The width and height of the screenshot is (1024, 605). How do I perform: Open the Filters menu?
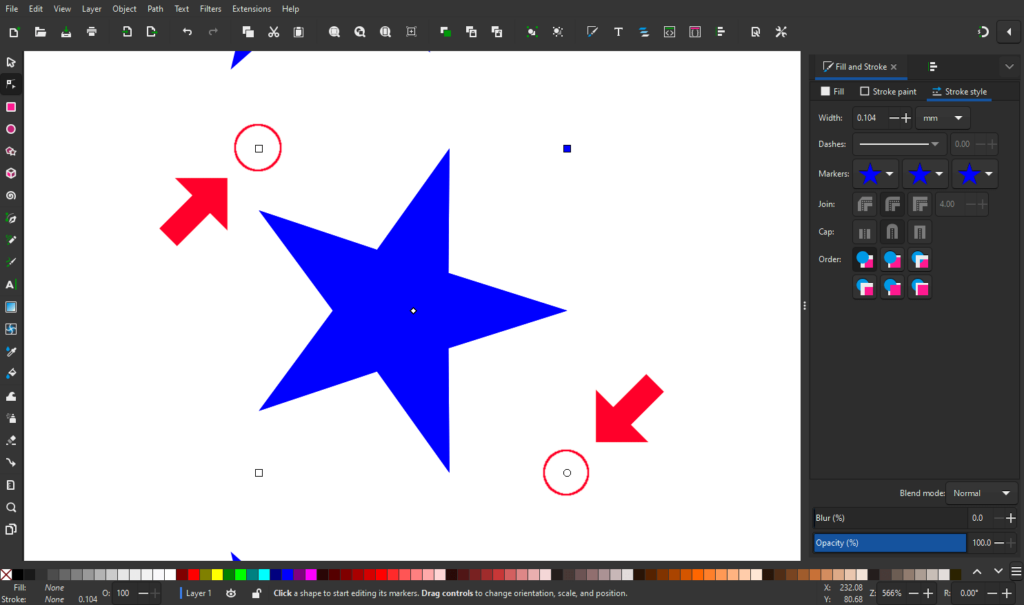coord(210,8)
